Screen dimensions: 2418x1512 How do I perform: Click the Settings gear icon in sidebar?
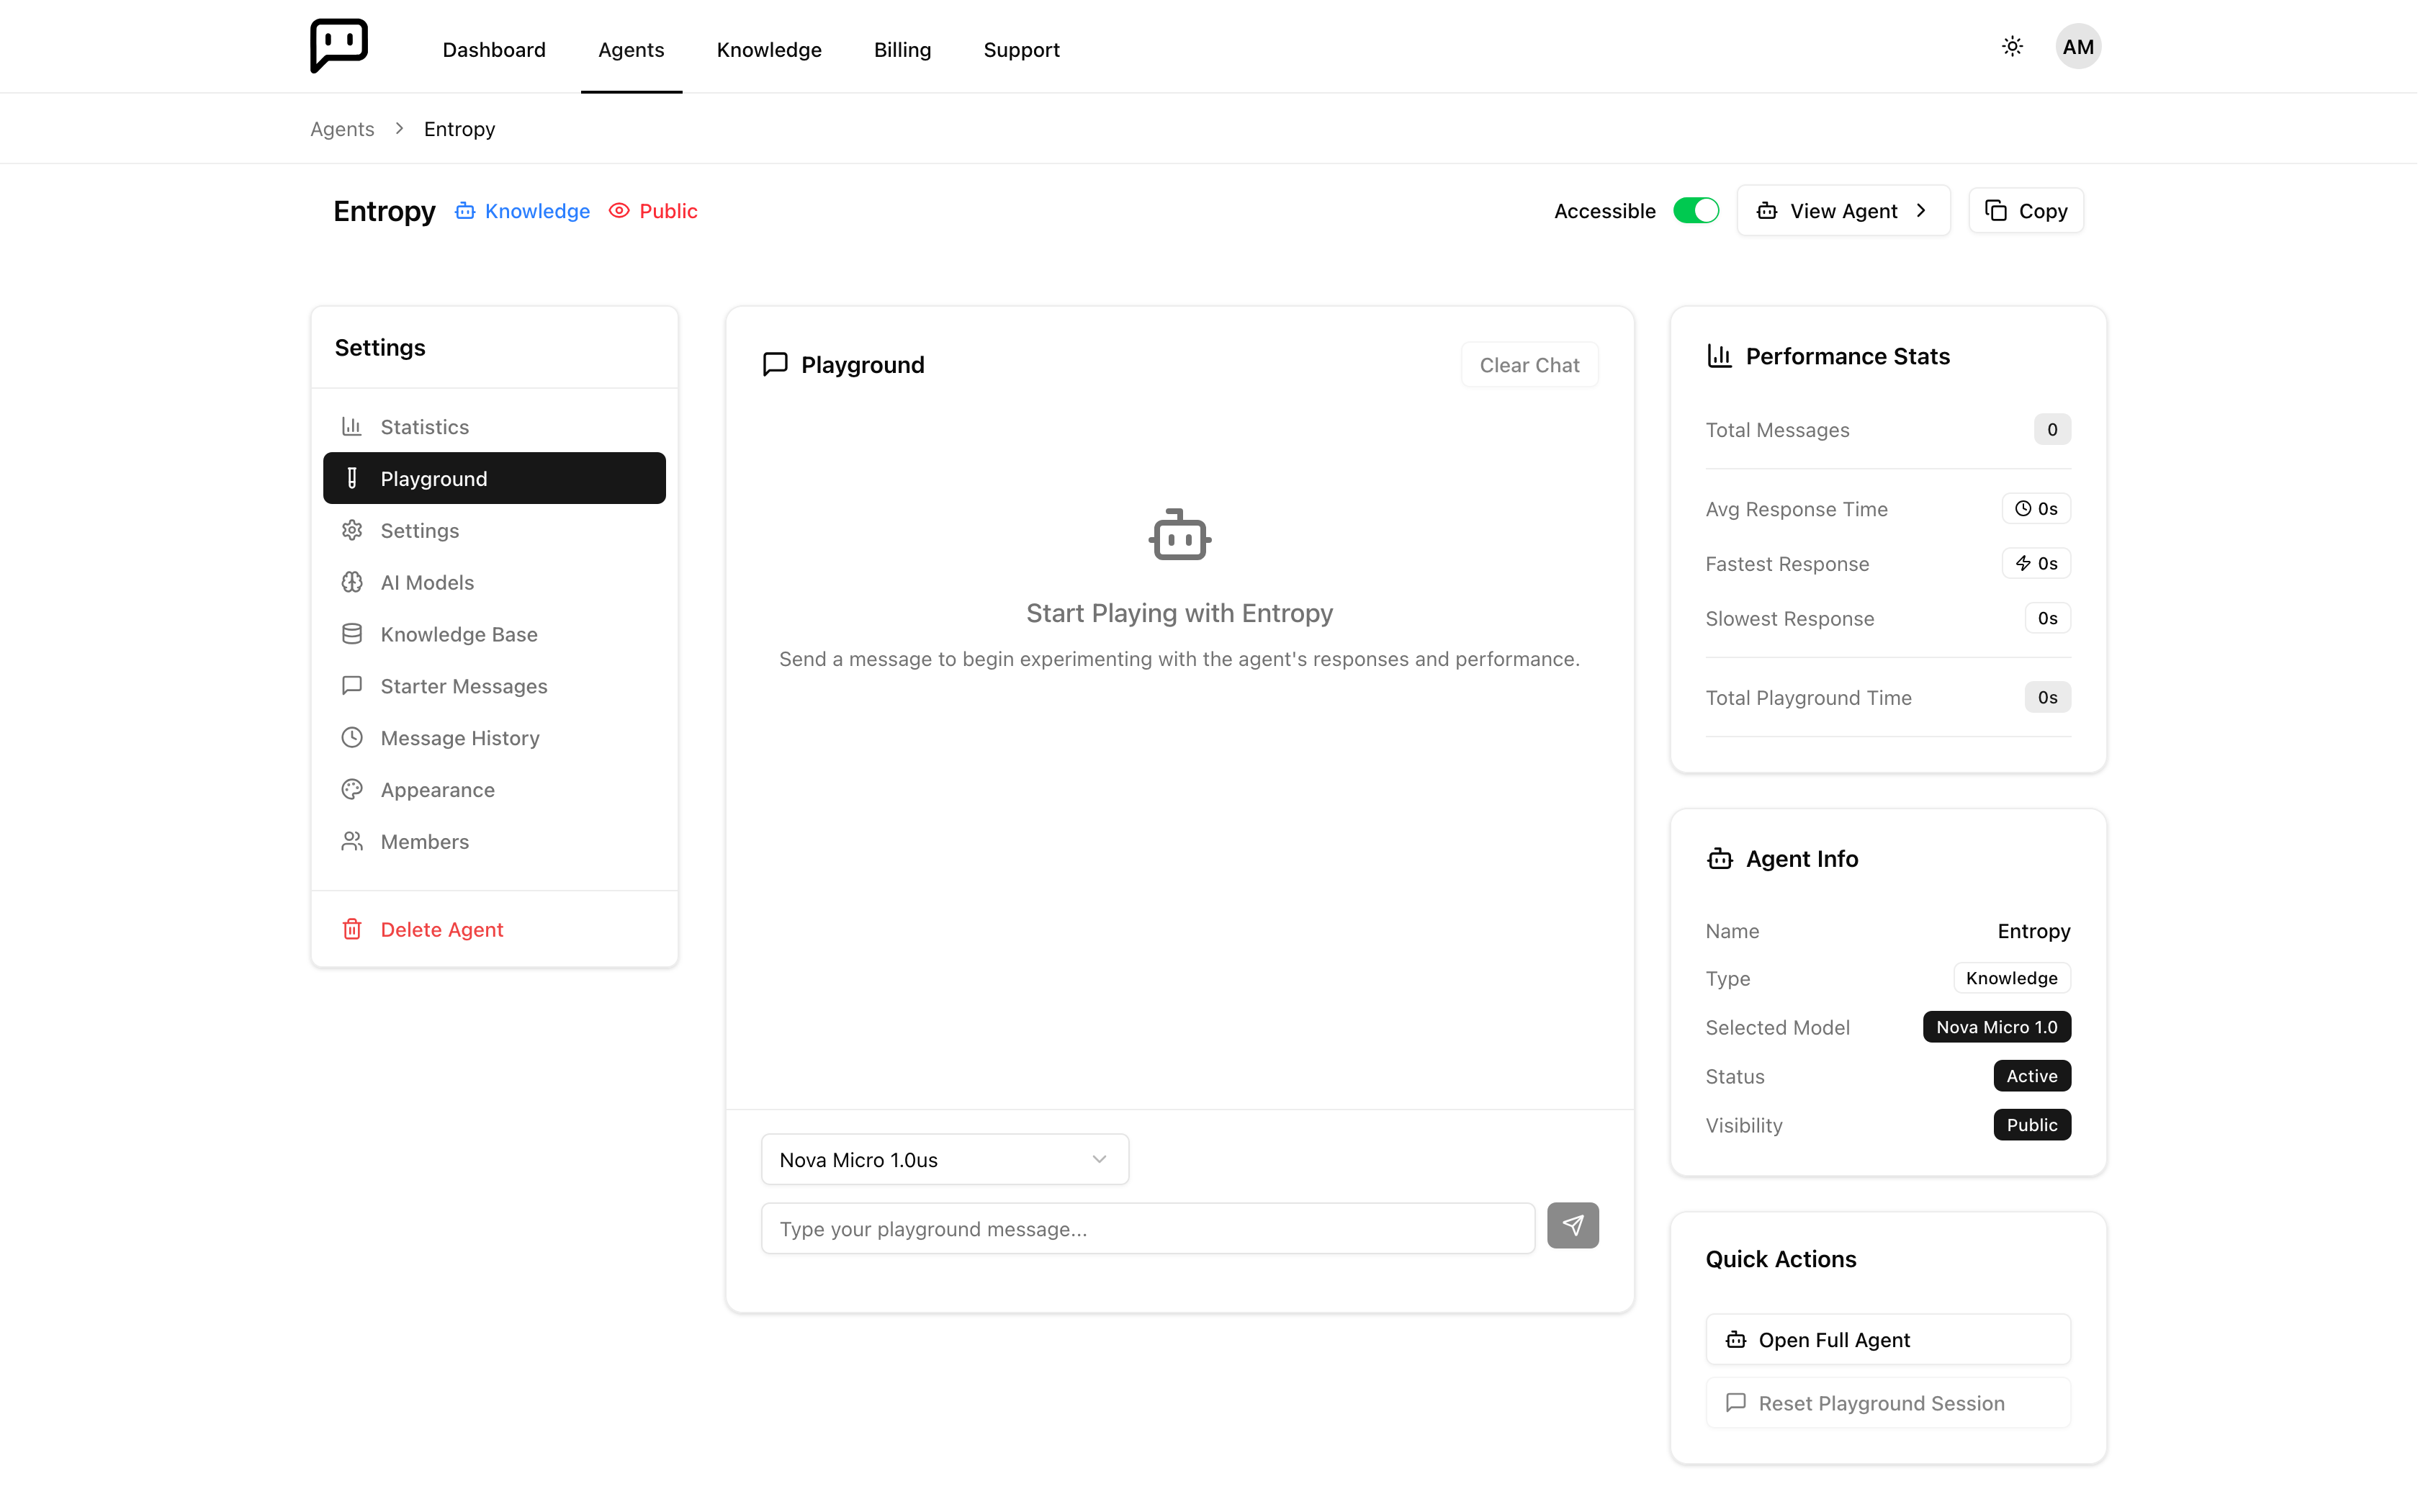(x=352, y=531)
